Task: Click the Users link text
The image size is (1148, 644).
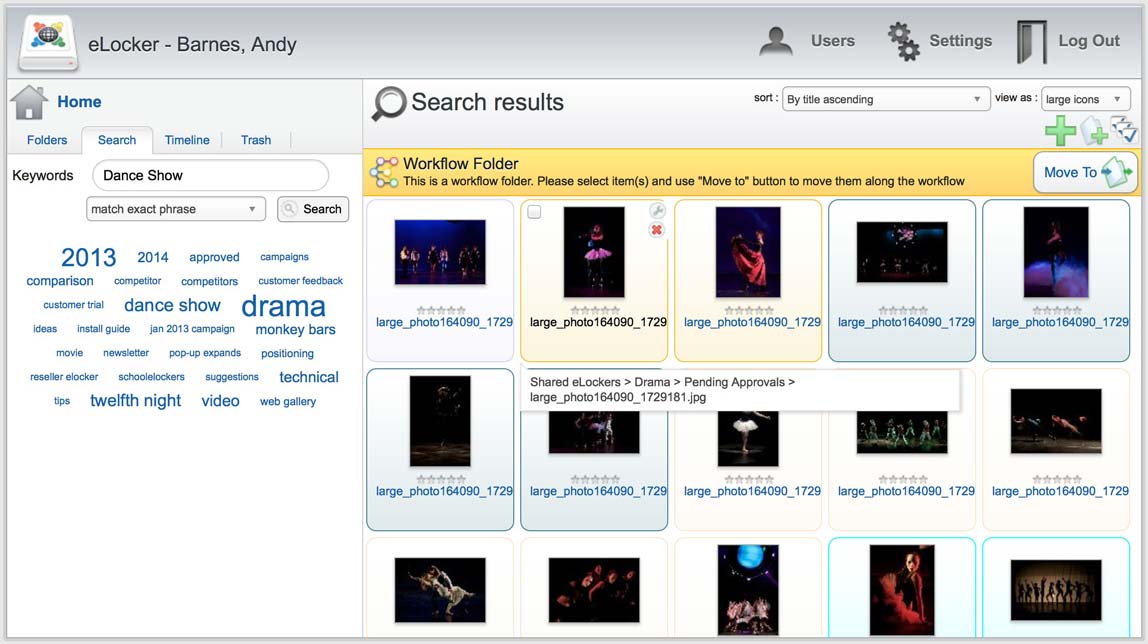Action: coord(832,41)
